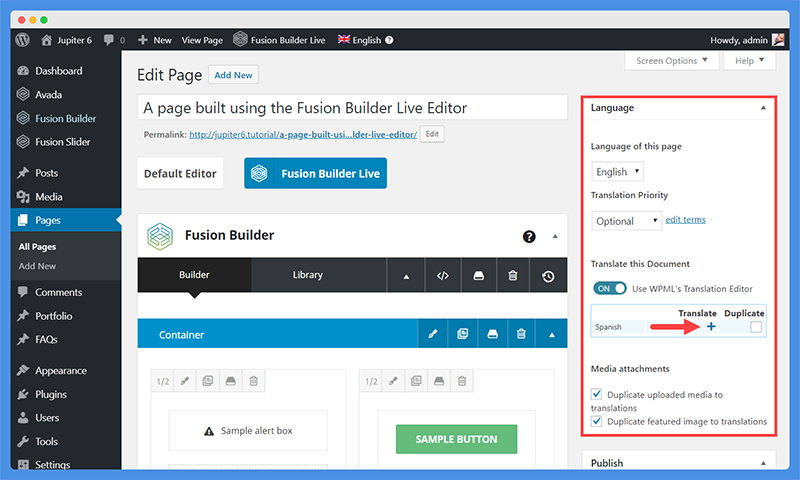800x480 pixels.
Task: Save the Container with its save icon
Action: (492, 334)
